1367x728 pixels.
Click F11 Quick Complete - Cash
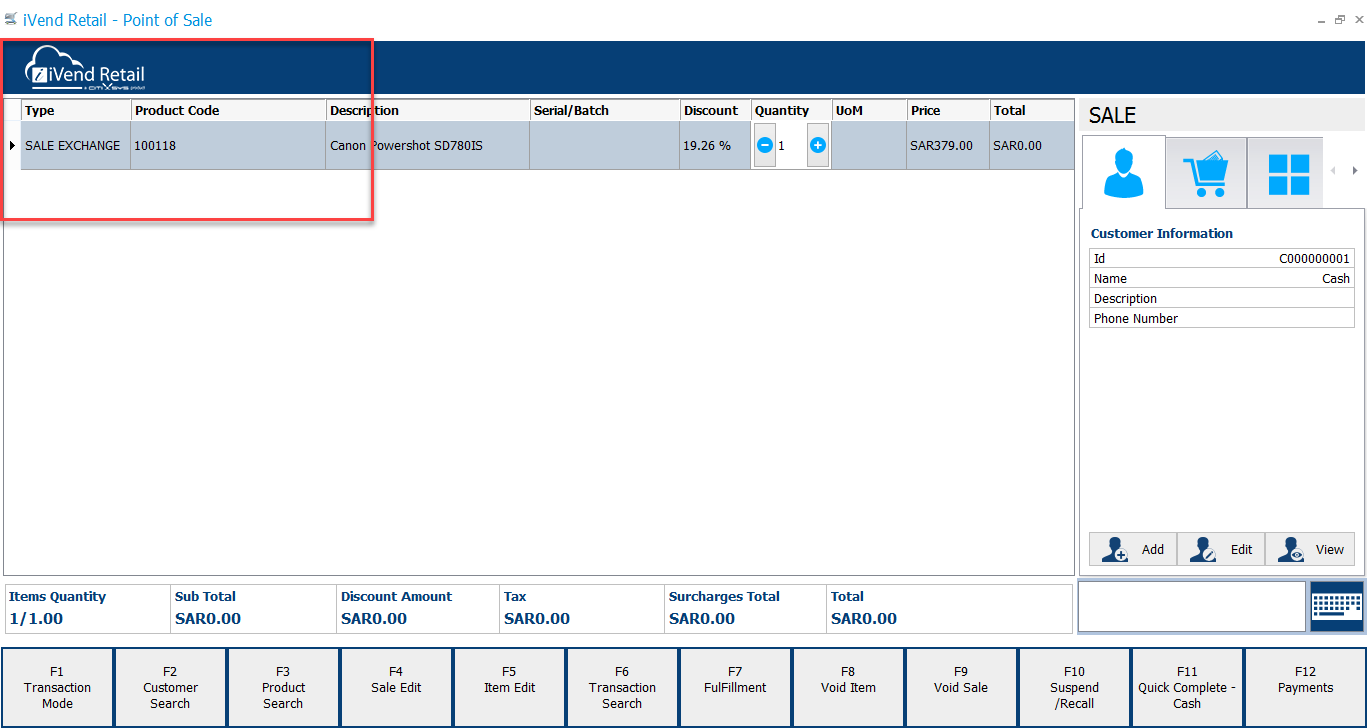[x=1187, y=687]
